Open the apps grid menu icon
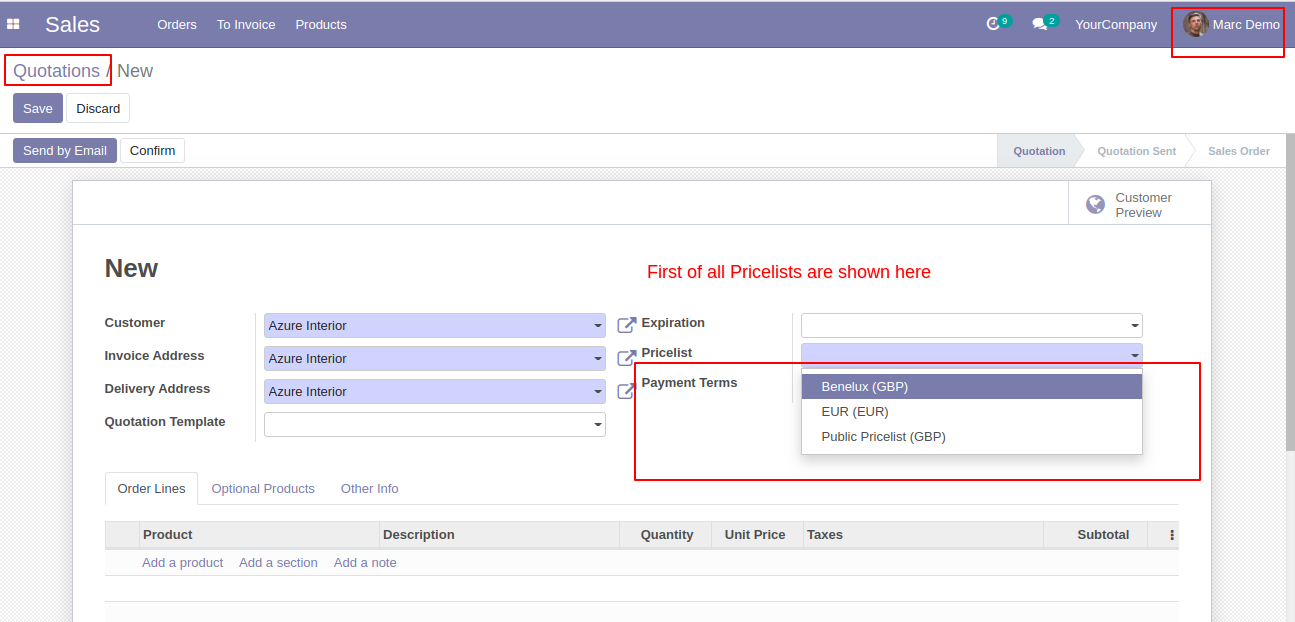 tap(13, 24)
